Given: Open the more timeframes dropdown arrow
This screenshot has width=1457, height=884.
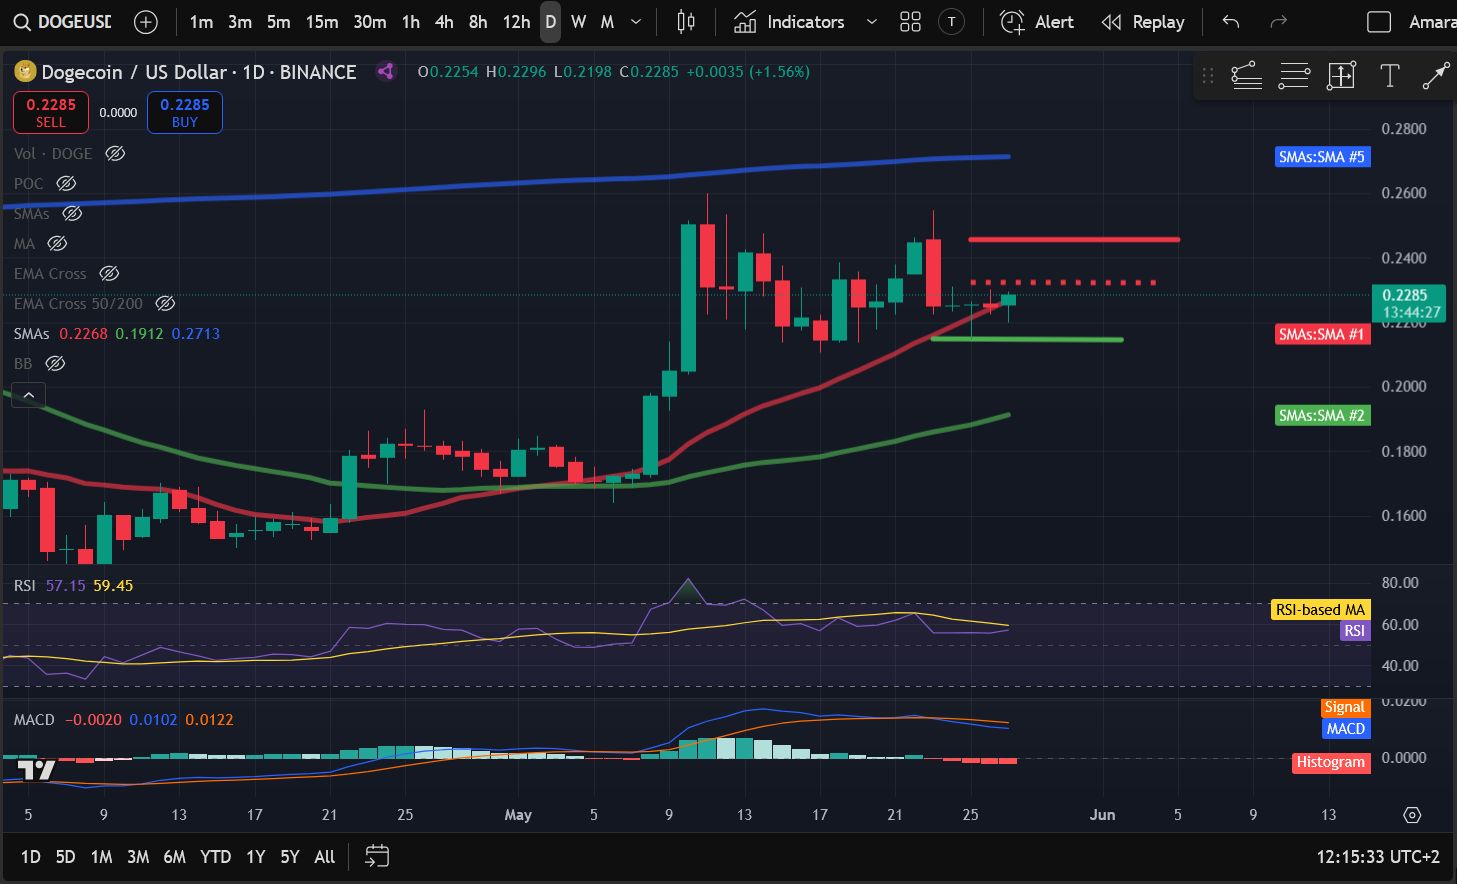Looking at the screenshot, I should click(x=636, y=22).
